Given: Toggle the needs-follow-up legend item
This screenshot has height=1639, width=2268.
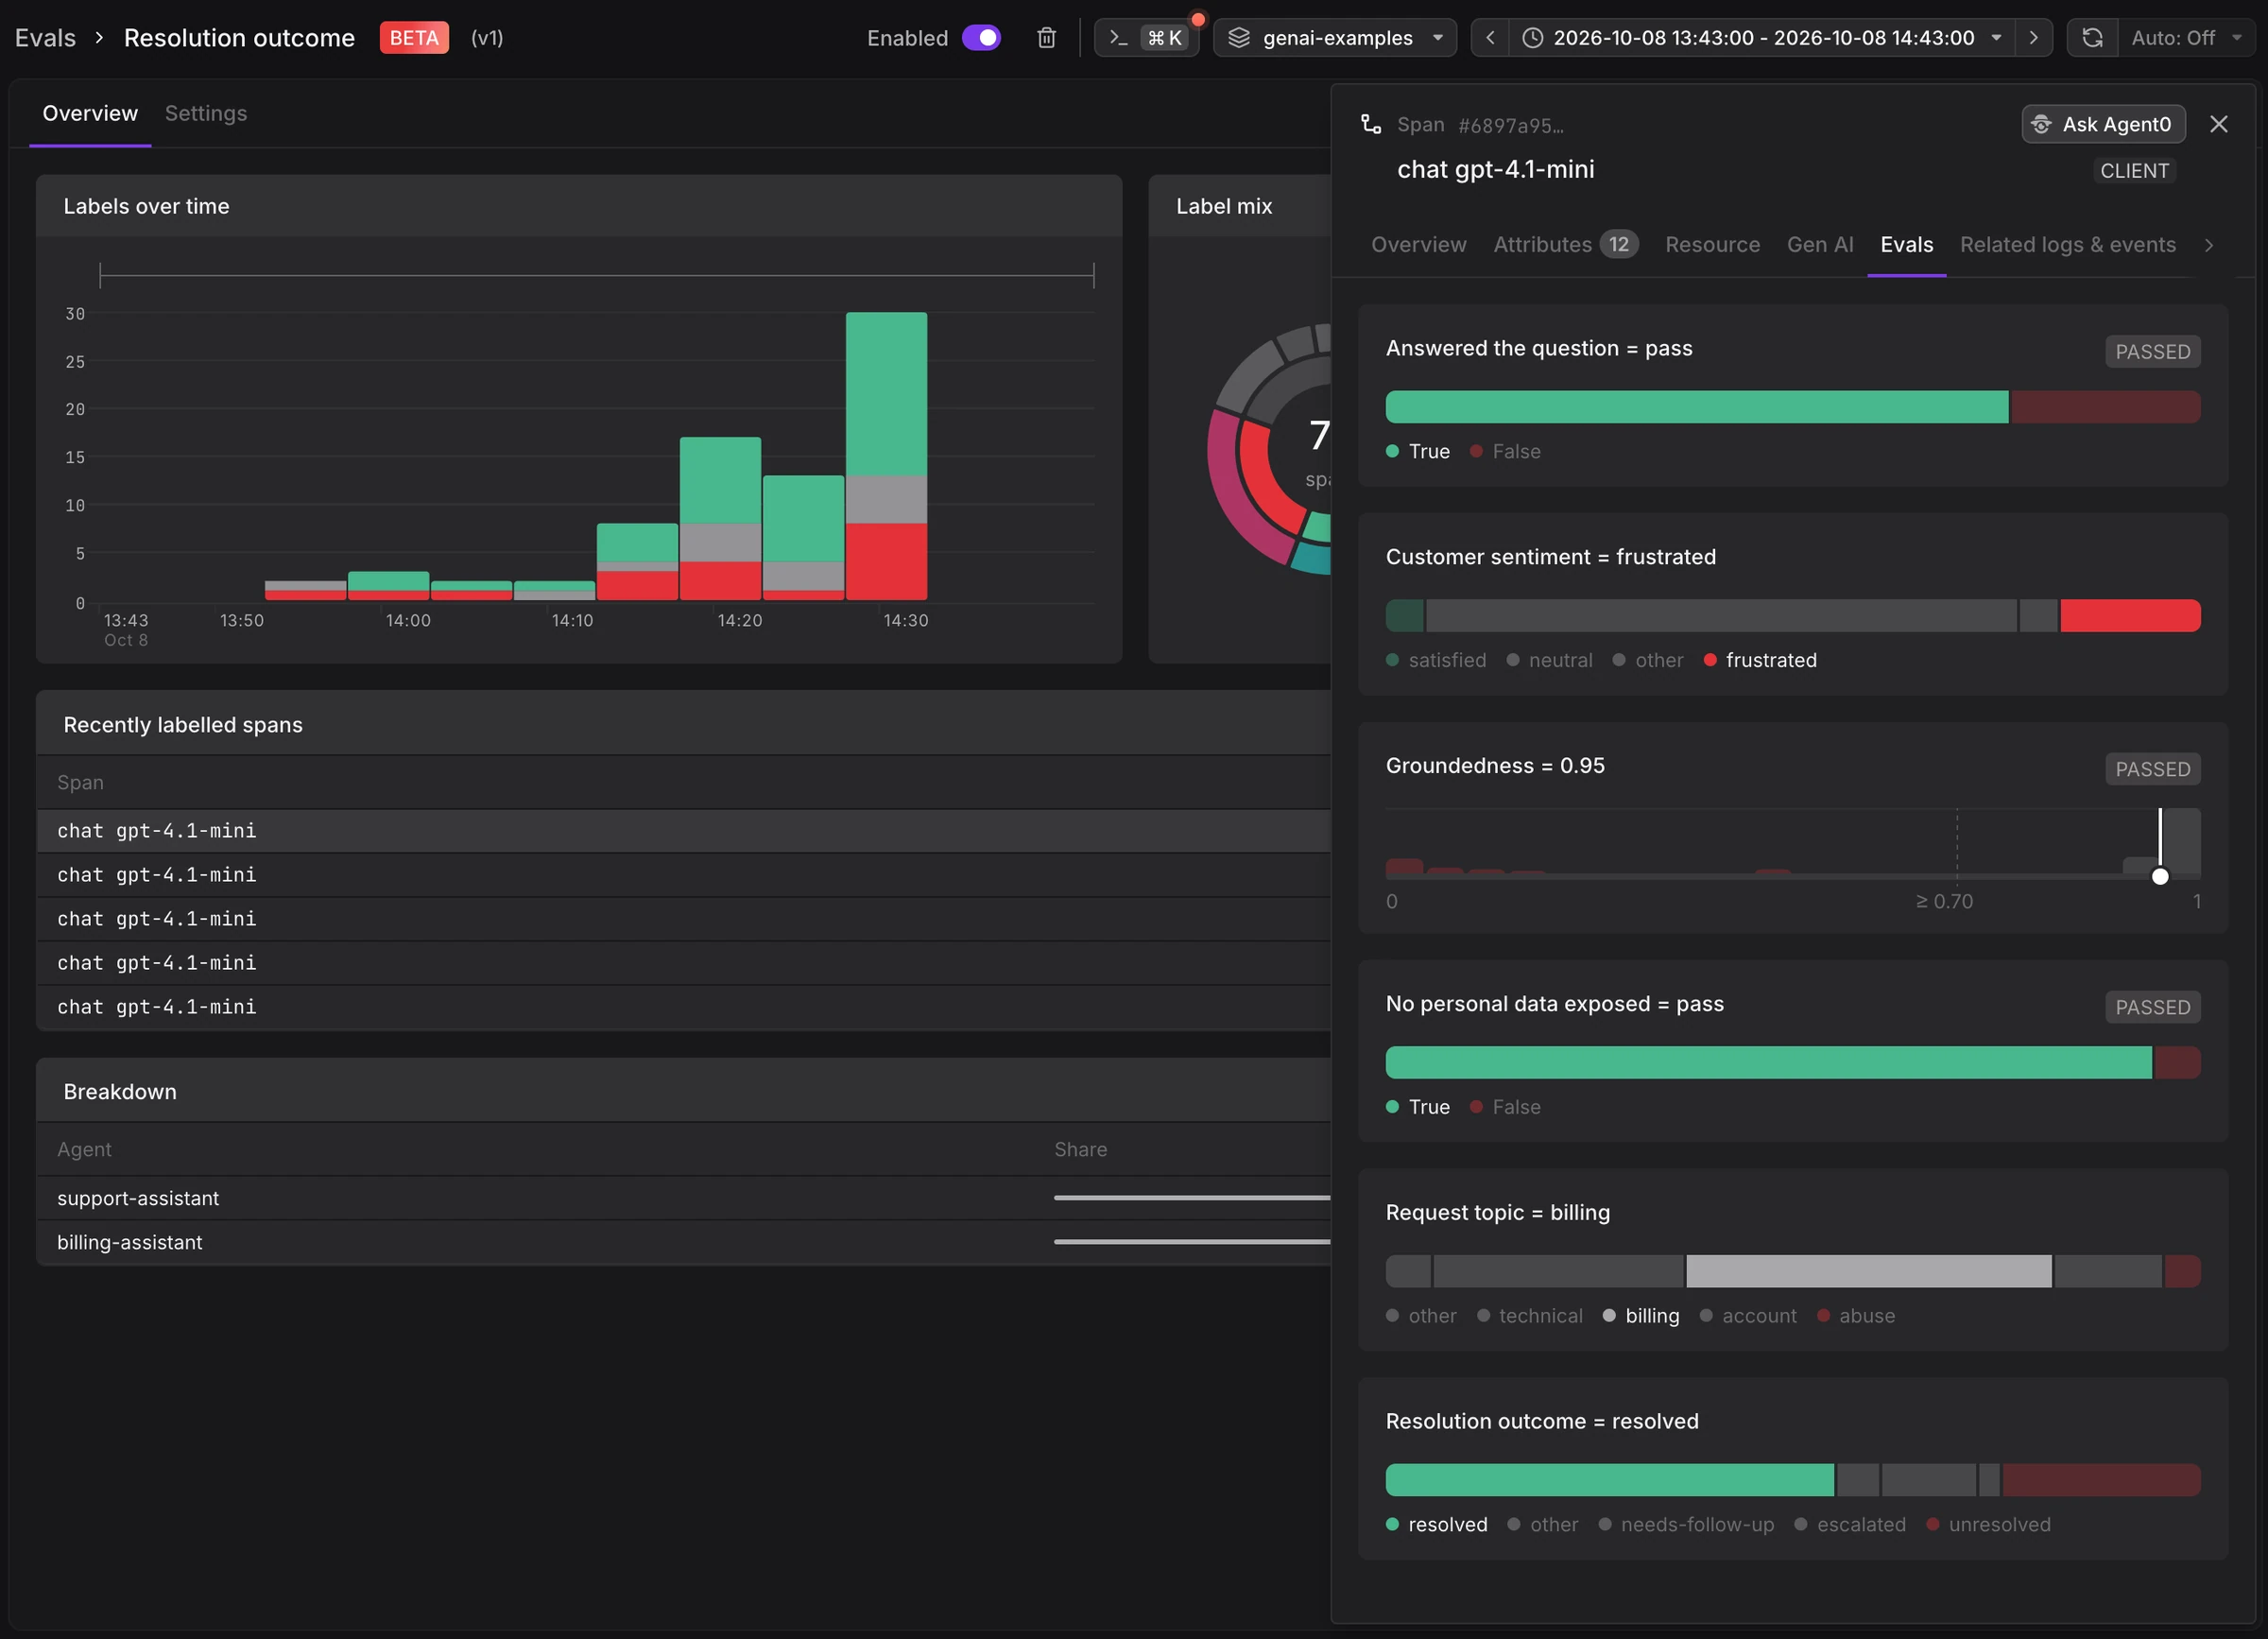Looking at the screenshot, I should [1686, 1526].
